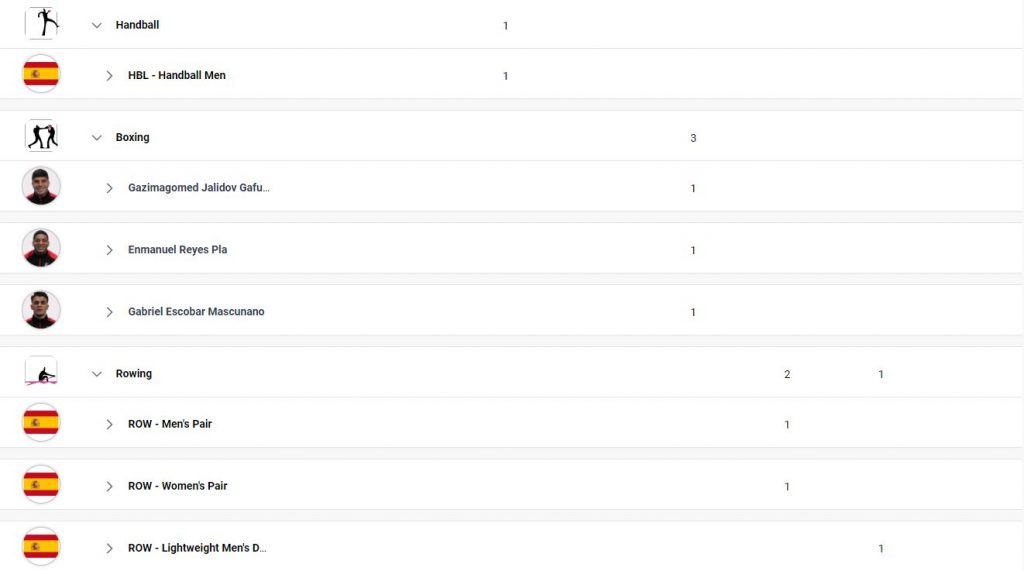Click the Rowing sport pictogram icon
The image size is (1024, 571).
(x=41, y=373)
